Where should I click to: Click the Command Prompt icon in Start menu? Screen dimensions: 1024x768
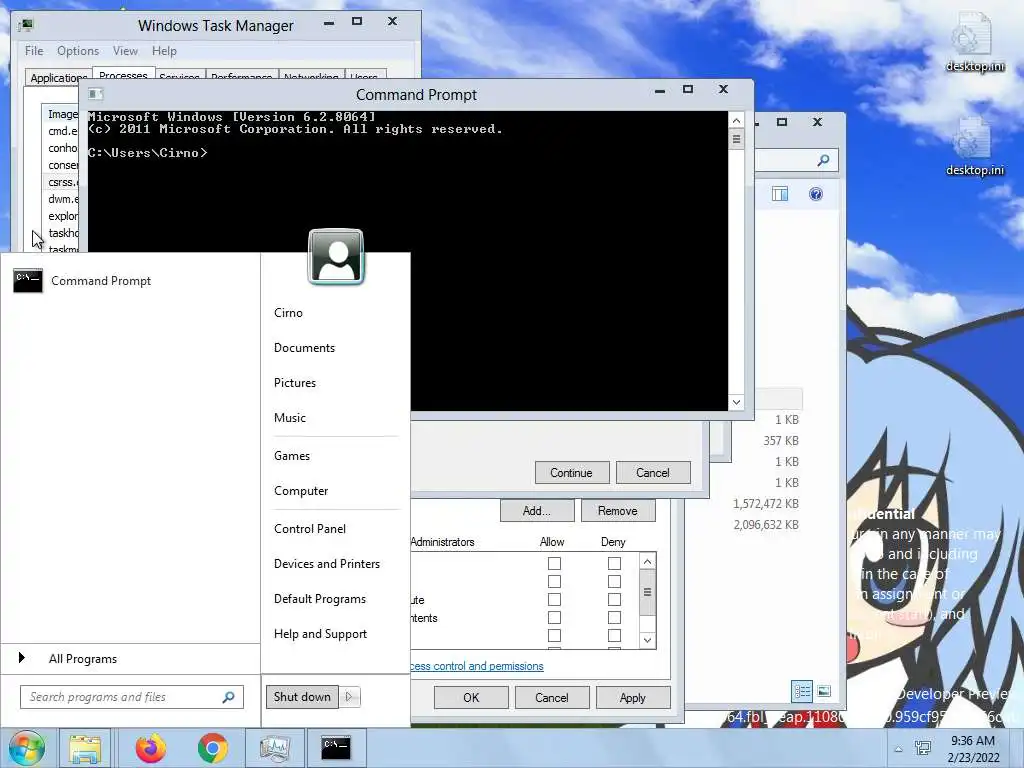27,281
